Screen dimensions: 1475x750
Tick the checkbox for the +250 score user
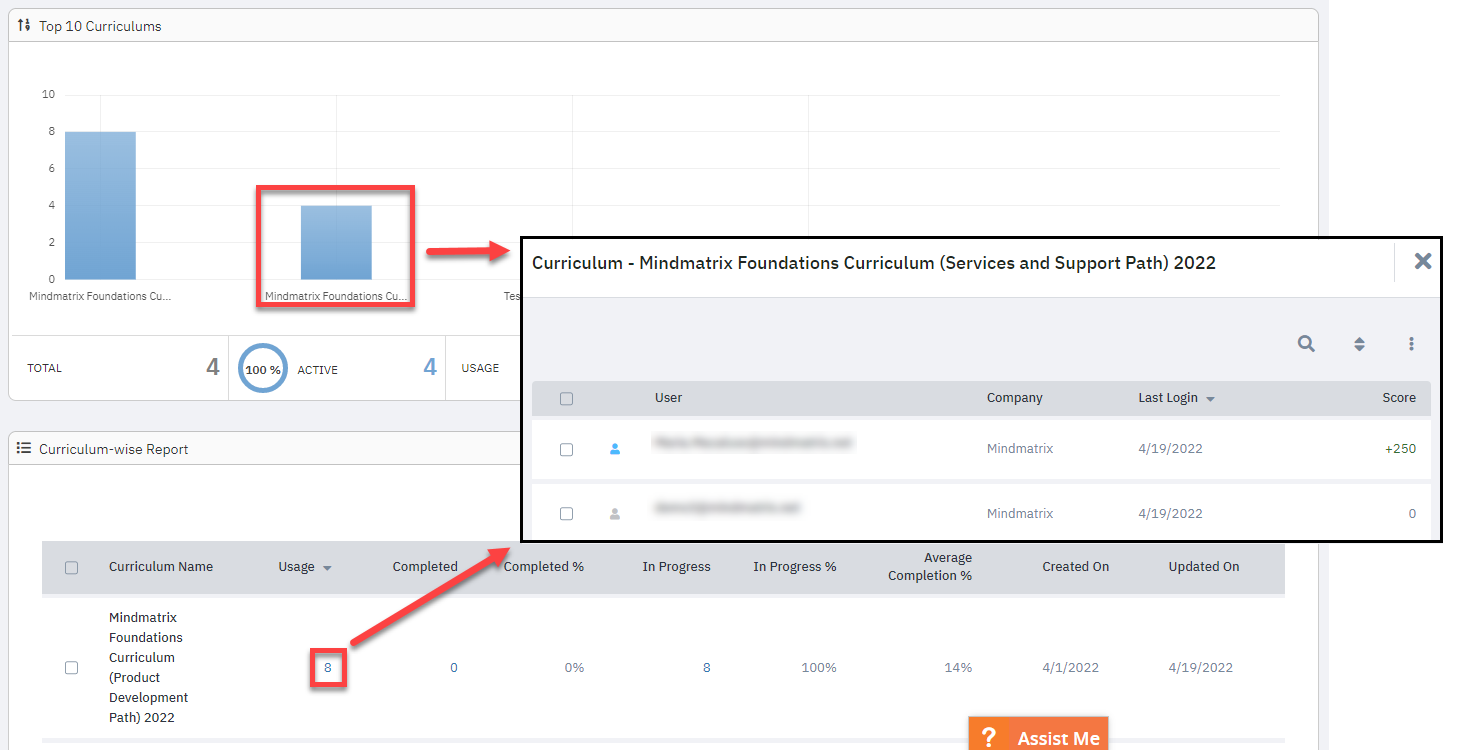click(x=567, y=450)
